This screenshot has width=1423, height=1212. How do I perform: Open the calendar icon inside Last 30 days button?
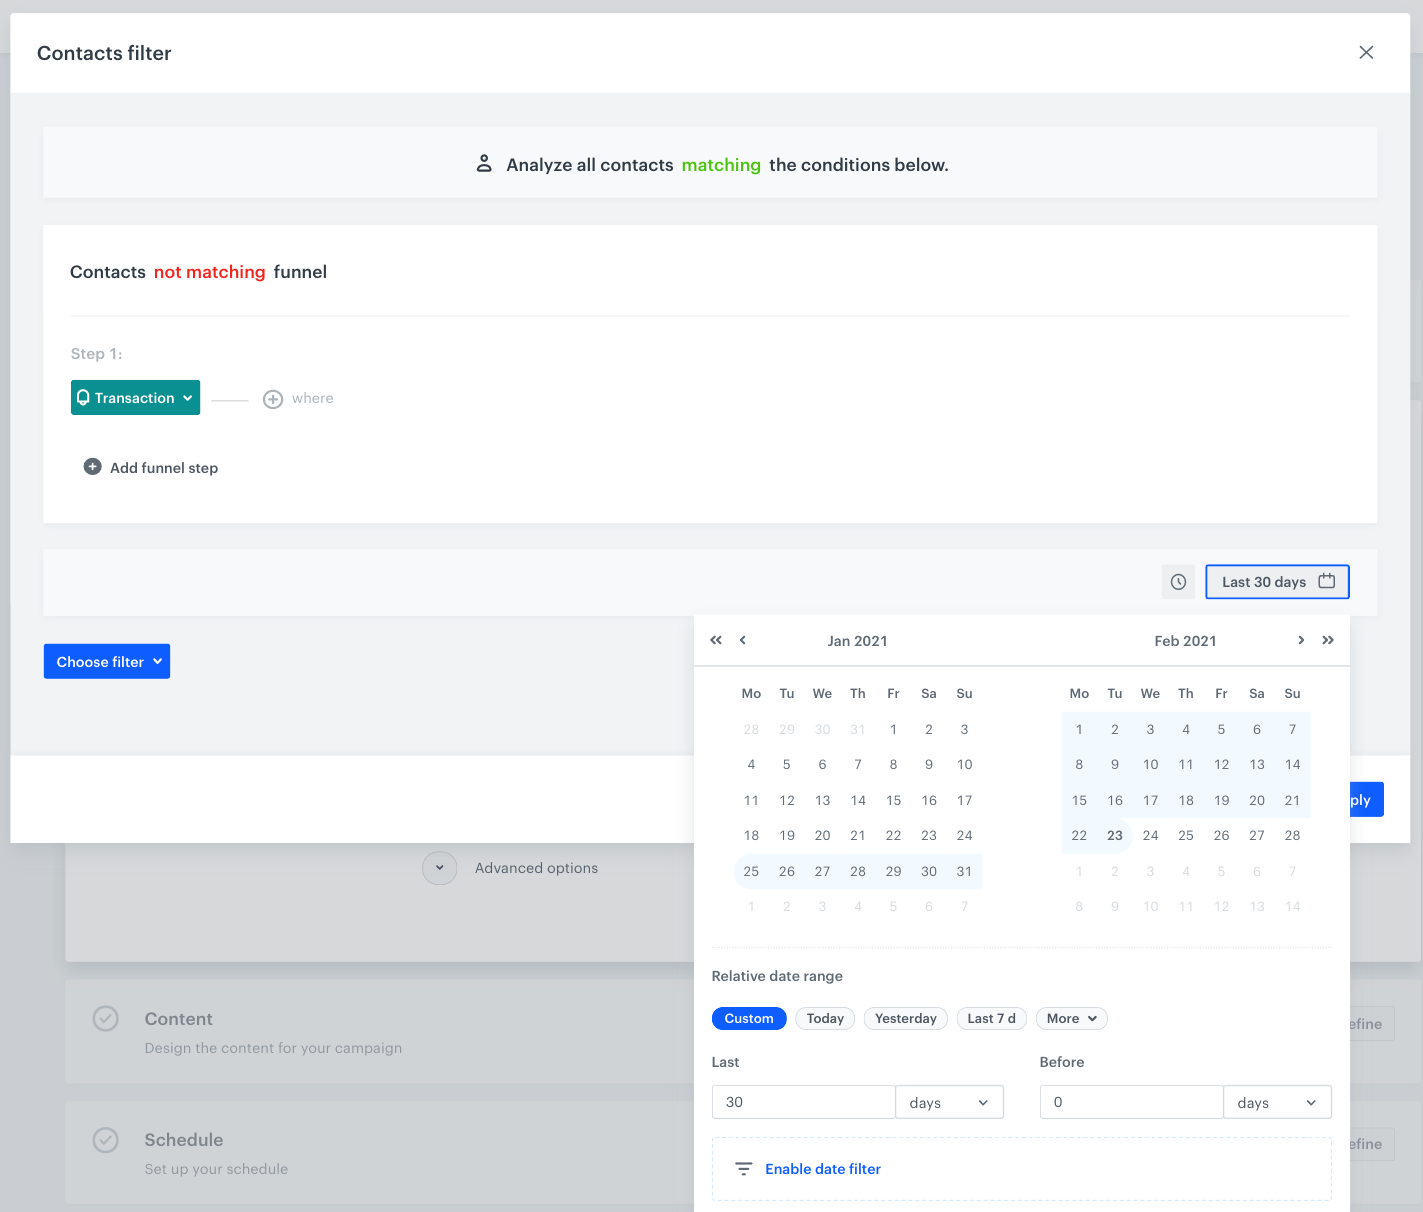pos(1326,581)
